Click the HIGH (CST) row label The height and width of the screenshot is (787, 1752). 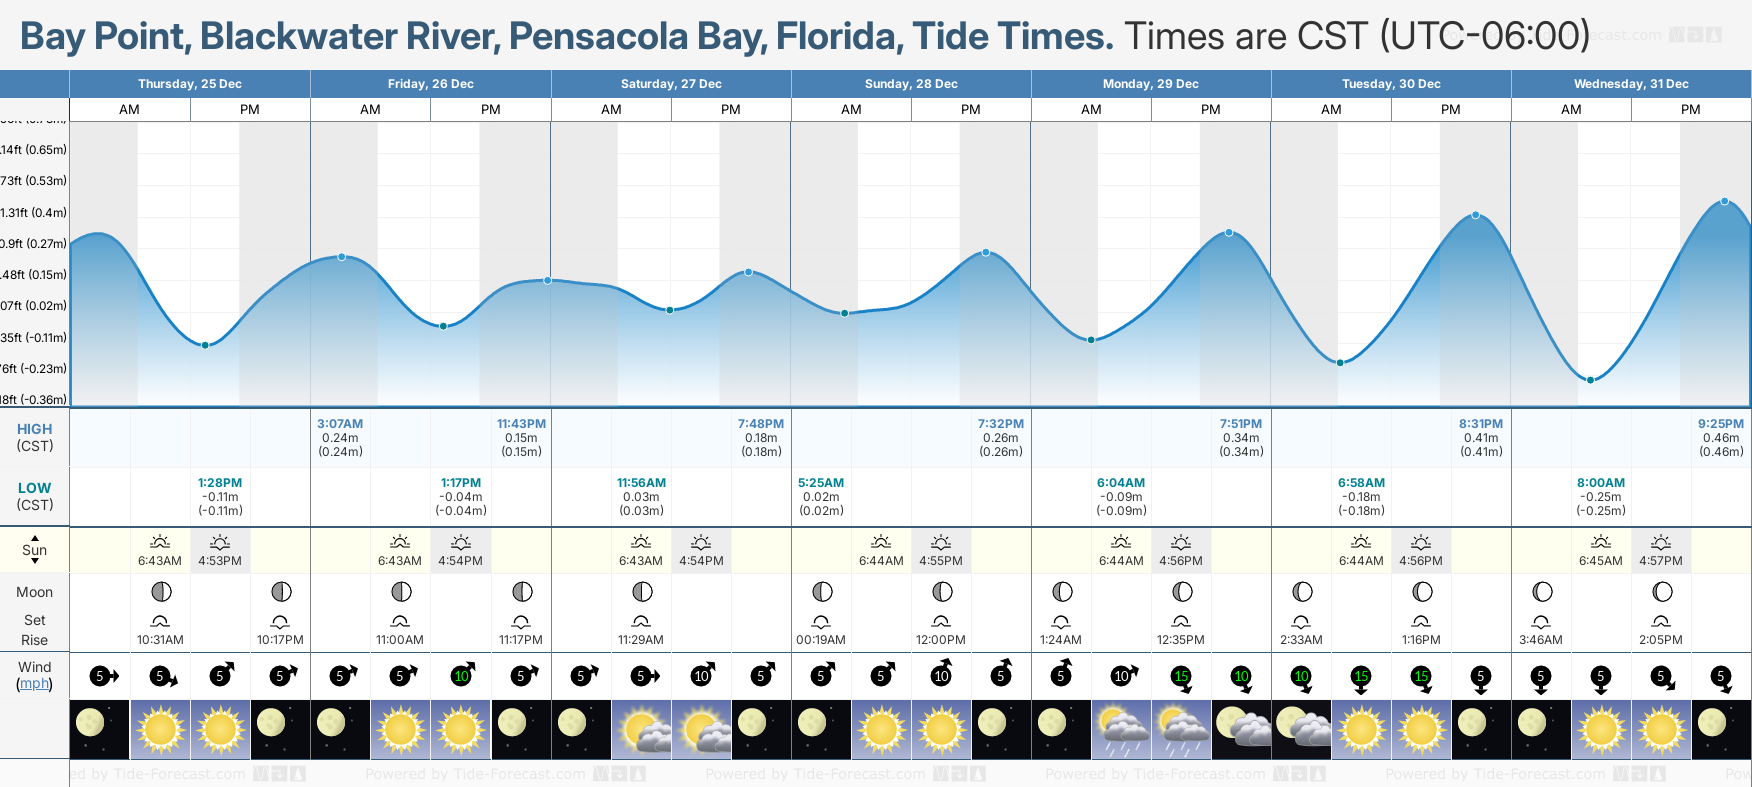pos(34,437)
